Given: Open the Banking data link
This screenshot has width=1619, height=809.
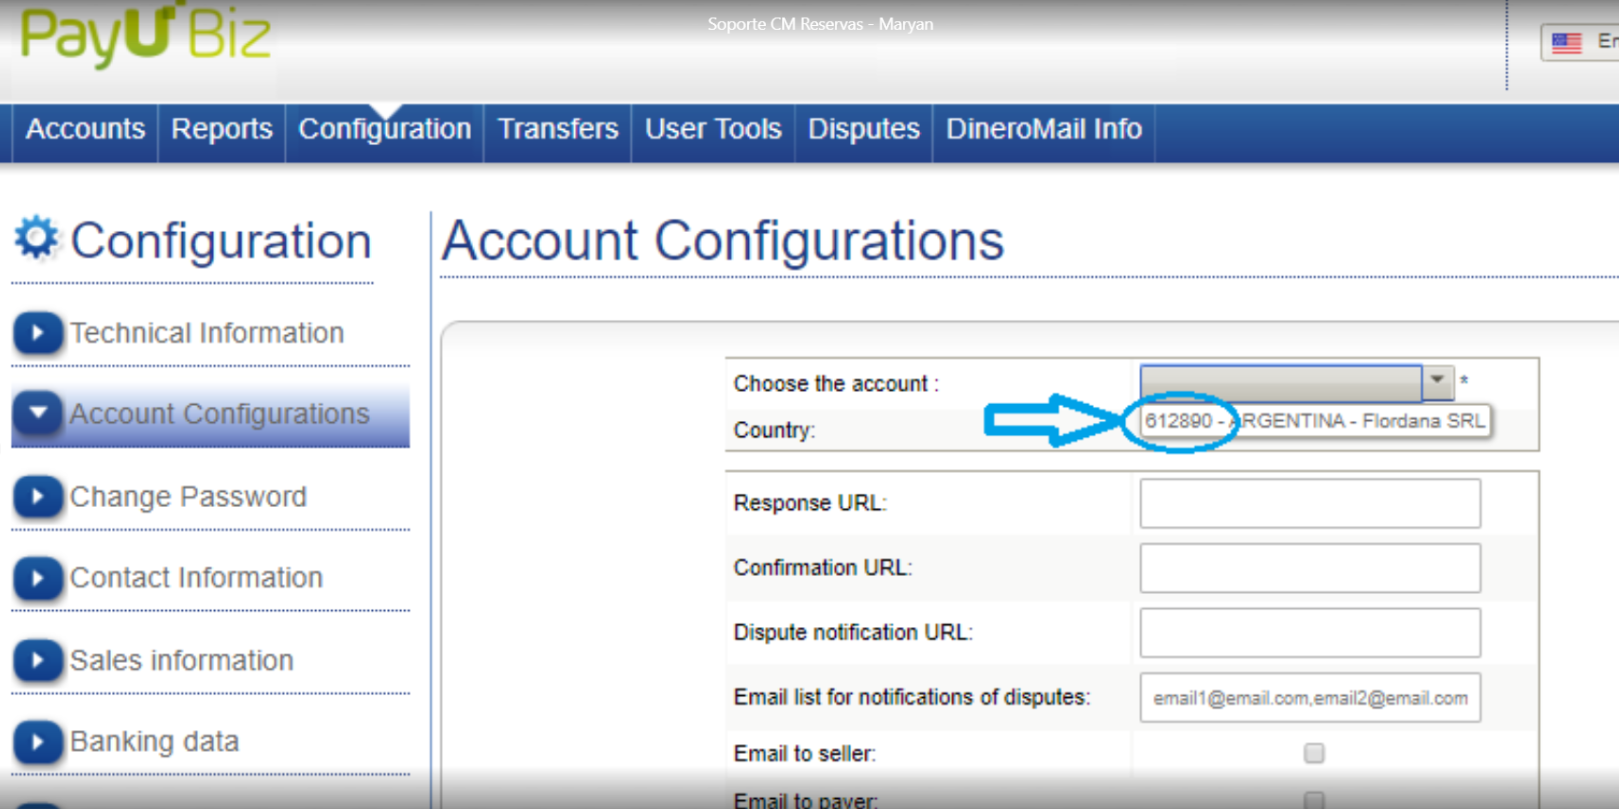Looking at the screenshot, I should click(154, 742).
